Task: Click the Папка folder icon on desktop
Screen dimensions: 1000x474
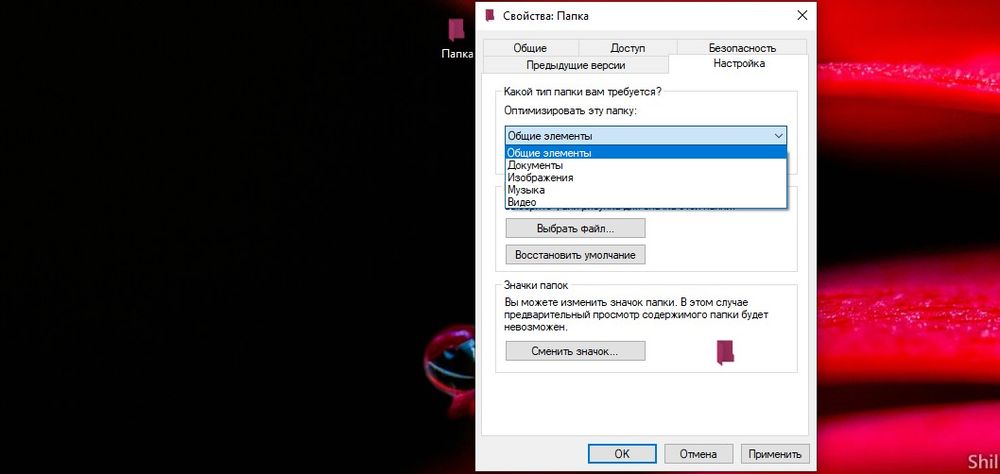Action: (x=457, y=30)
